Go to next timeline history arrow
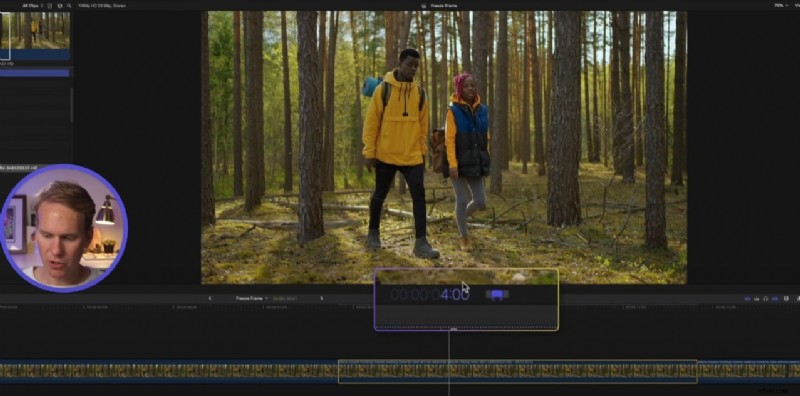The height and width of the screenshot is (396, 800). (x=321, y=298)
